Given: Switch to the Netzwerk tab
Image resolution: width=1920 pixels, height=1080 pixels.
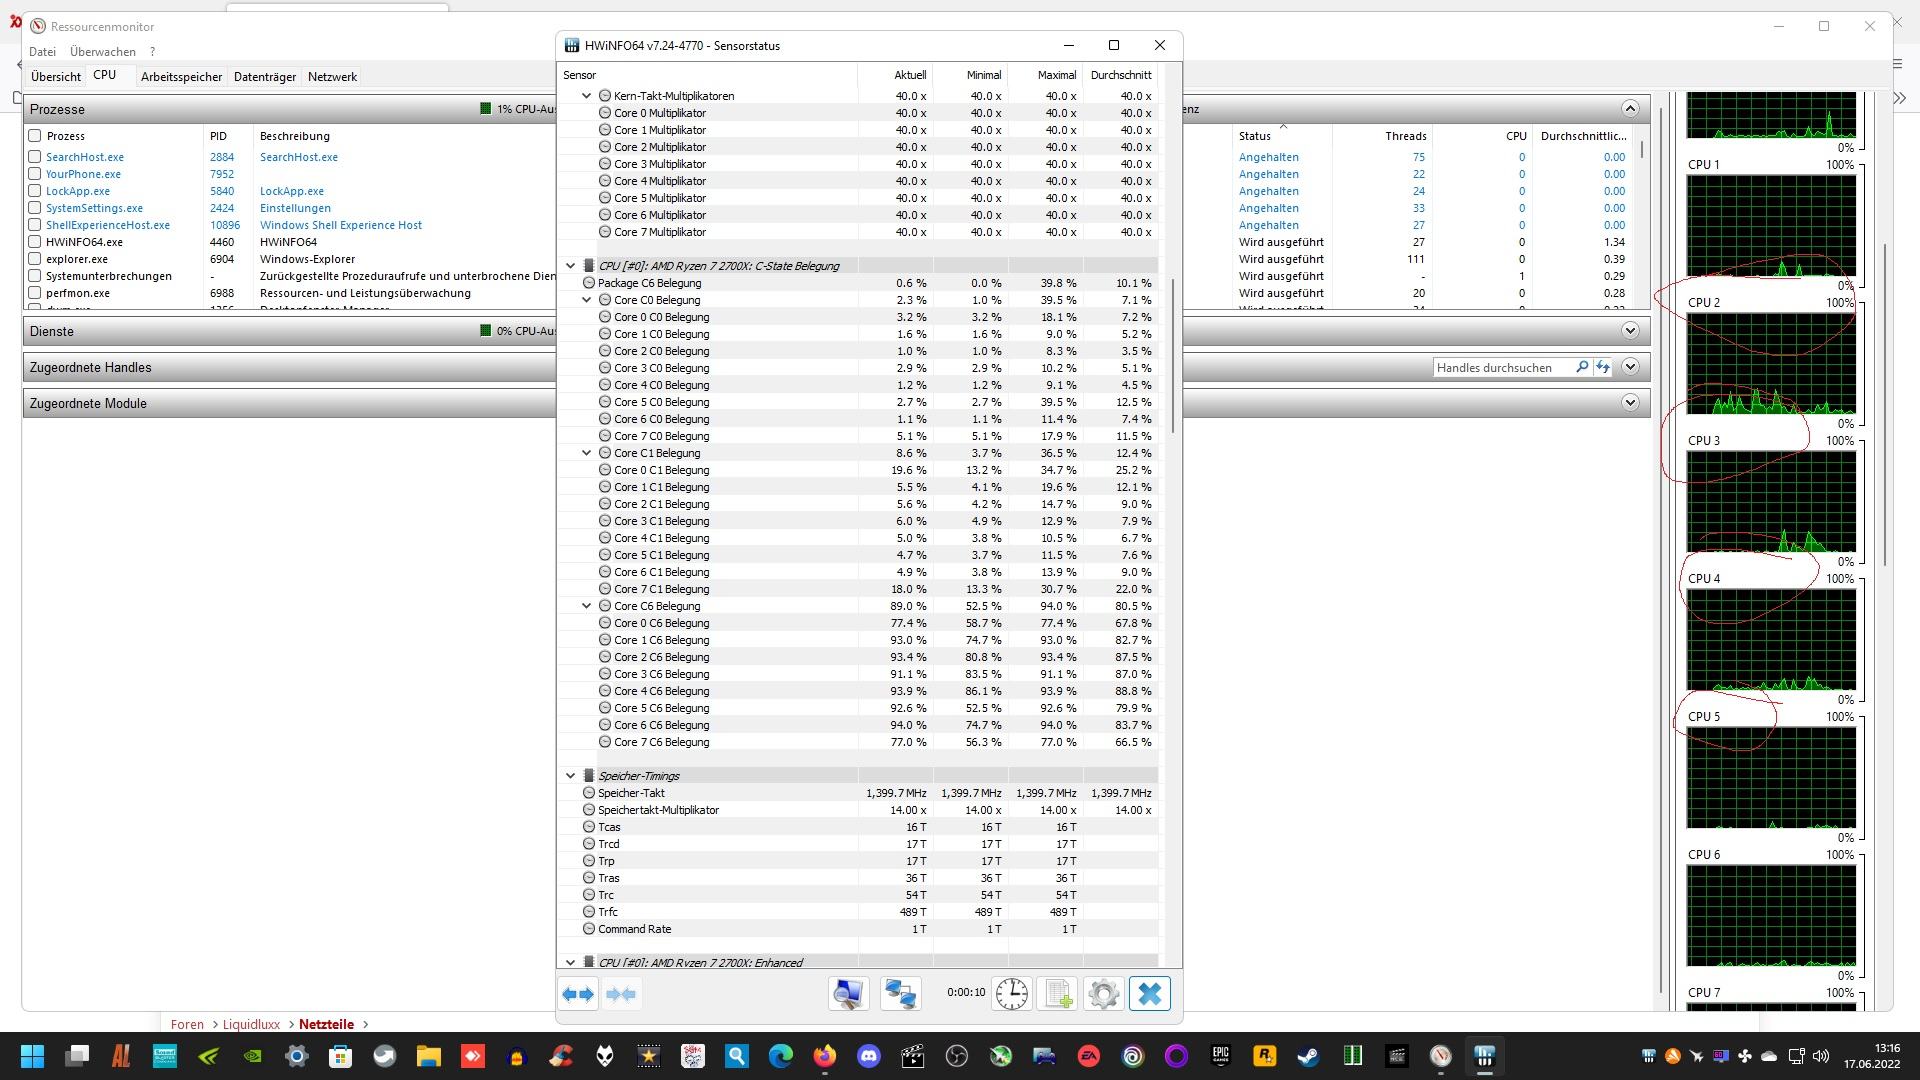Looking at the screenshot, I should (x=332, y=76).
